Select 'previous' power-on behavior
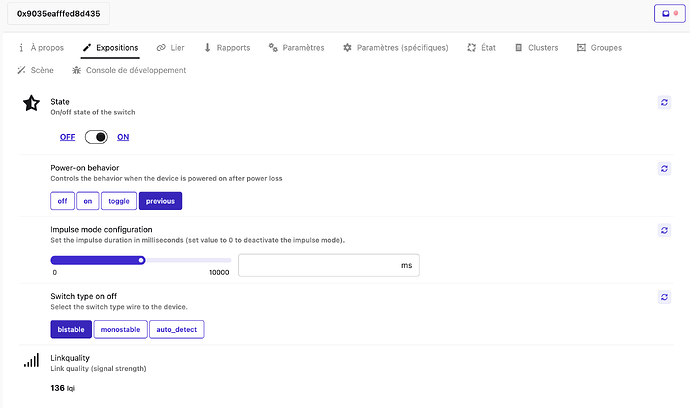690x408 pixels. (160, 201)
